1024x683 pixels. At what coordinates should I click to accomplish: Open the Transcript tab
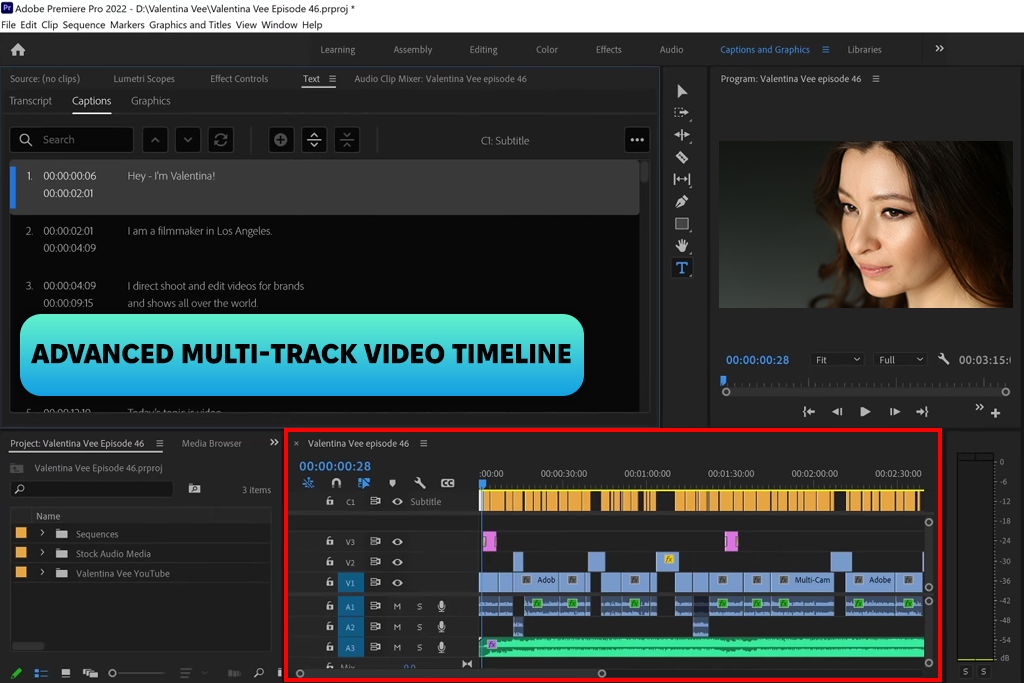coord(31,101)
